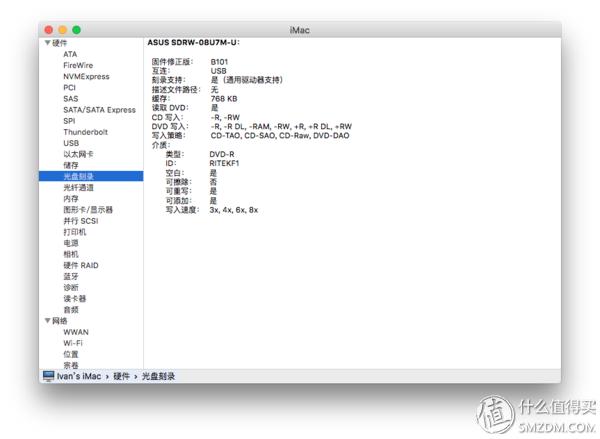Image resolution: width=600 pixels, height=439 pixels.
Task: Select Thunderbolt in the sidebar
Action: pos(85,132)
